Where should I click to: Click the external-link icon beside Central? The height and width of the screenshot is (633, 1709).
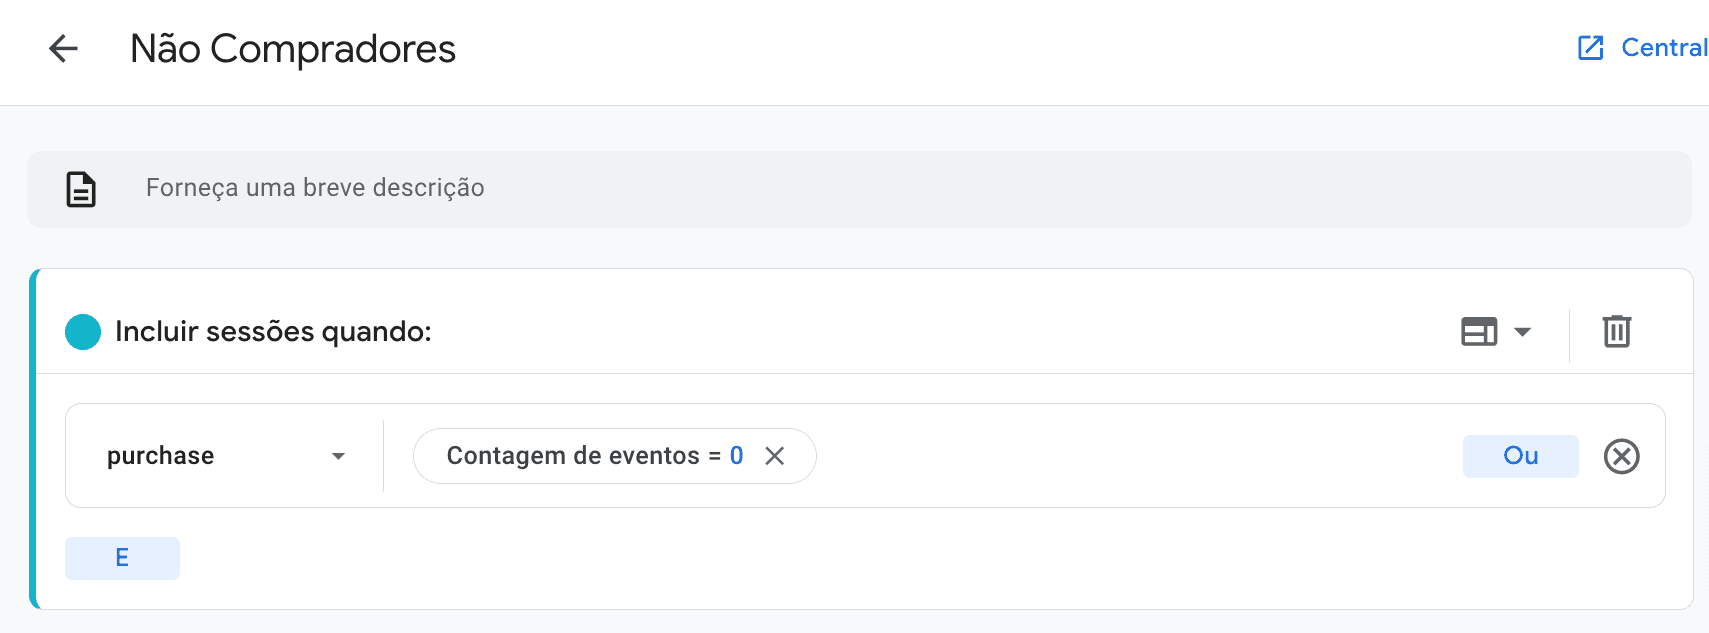tap(1589, 48)
